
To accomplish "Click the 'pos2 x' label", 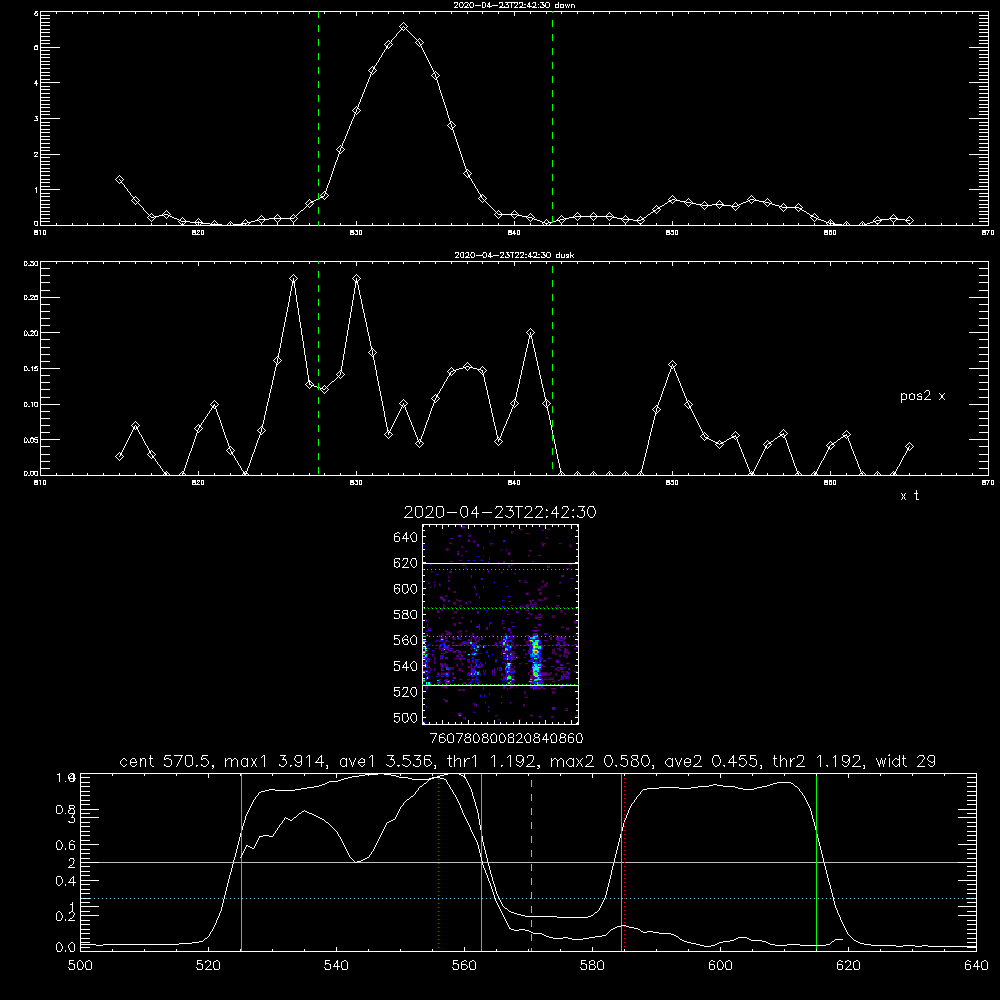I will 922,396.
